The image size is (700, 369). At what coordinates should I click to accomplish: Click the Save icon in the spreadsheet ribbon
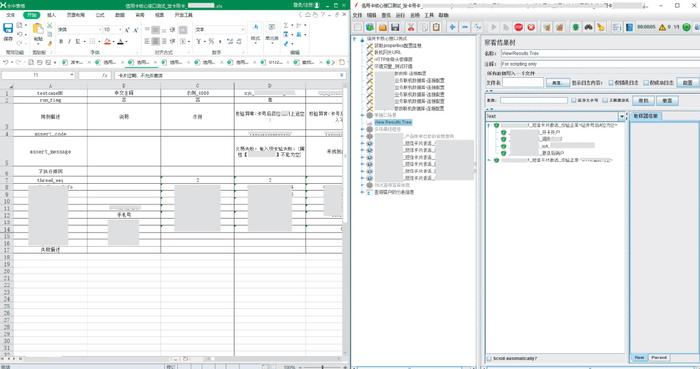[8, 29]
